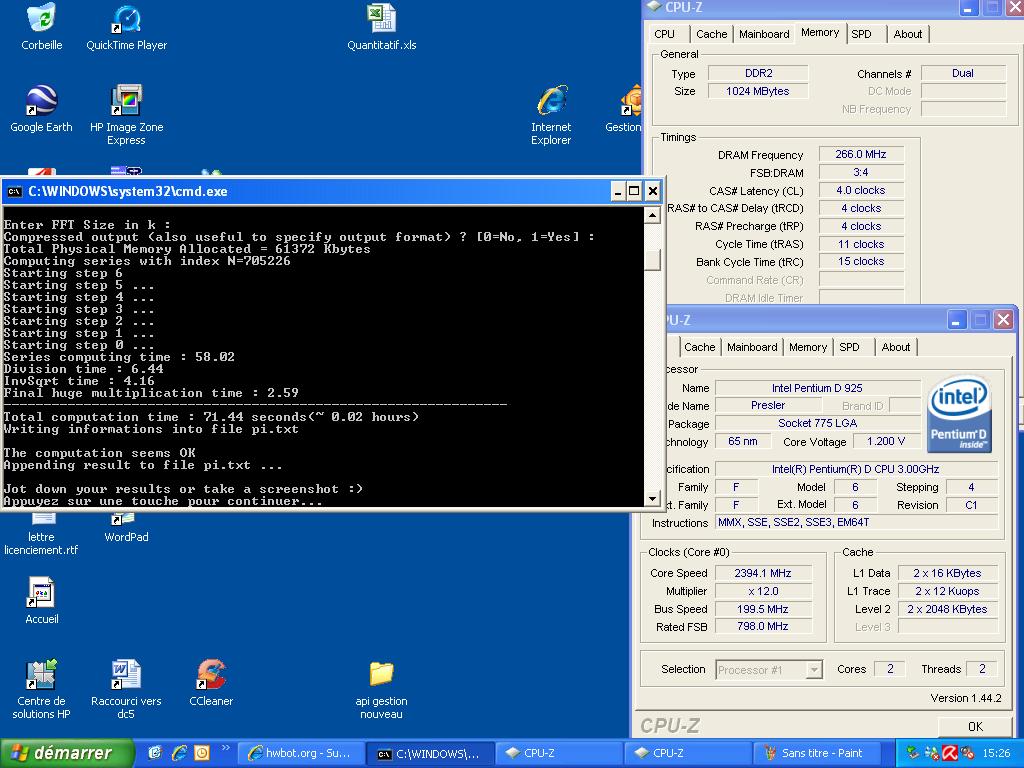Open Memory tab in lower CPU-Z window

click(x=808, y=347)
